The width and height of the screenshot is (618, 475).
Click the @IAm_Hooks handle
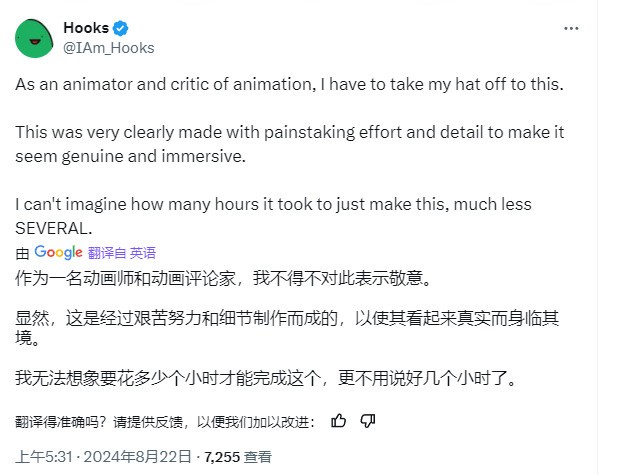pos(108,47)
